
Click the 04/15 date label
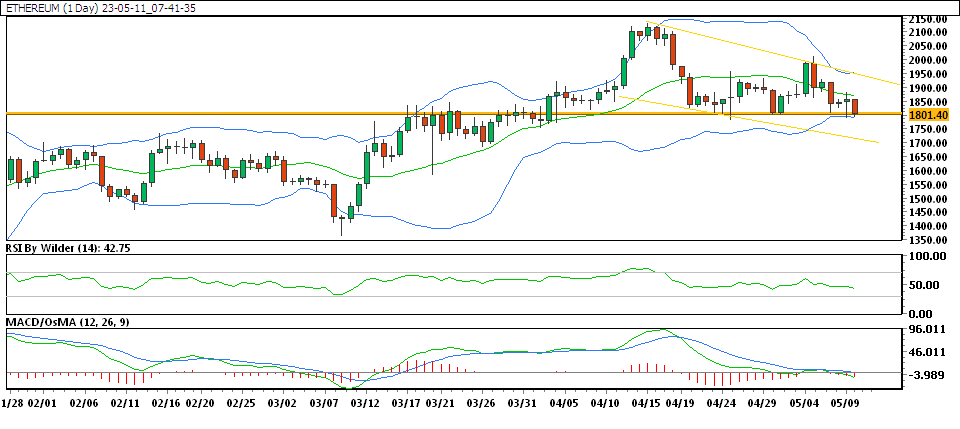point(647,404)
